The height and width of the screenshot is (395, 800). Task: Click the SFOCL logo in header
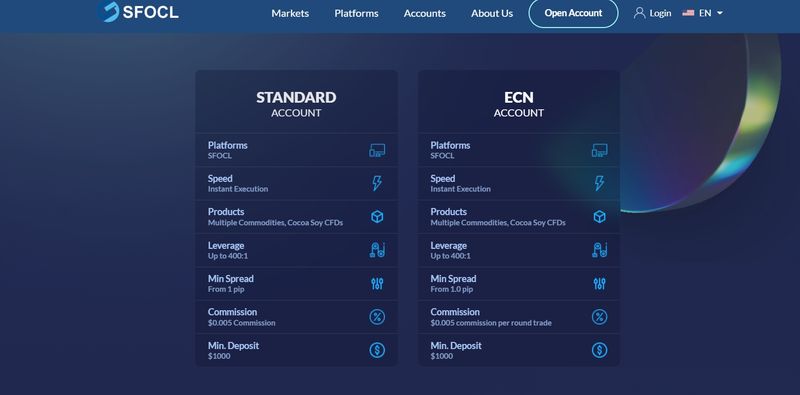pos(139,12)
